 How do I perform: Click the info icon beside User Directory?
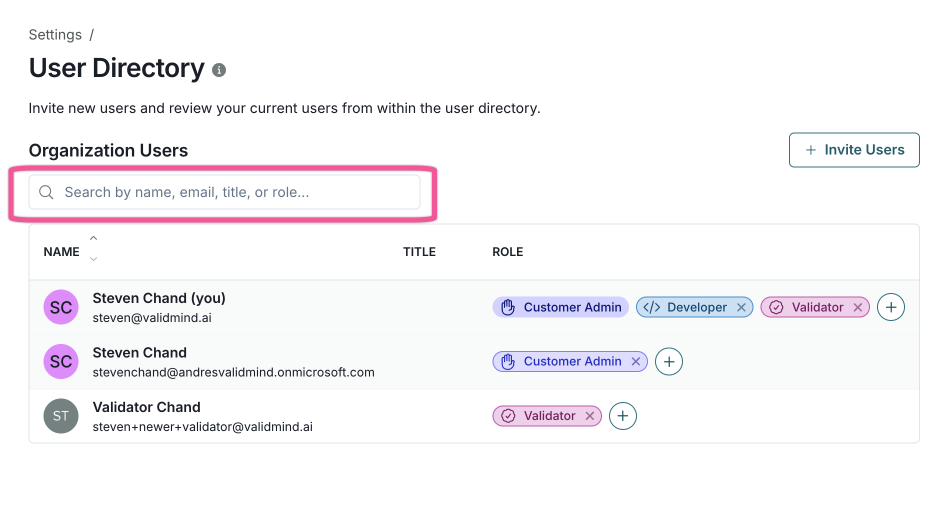[x=219, y=70]
